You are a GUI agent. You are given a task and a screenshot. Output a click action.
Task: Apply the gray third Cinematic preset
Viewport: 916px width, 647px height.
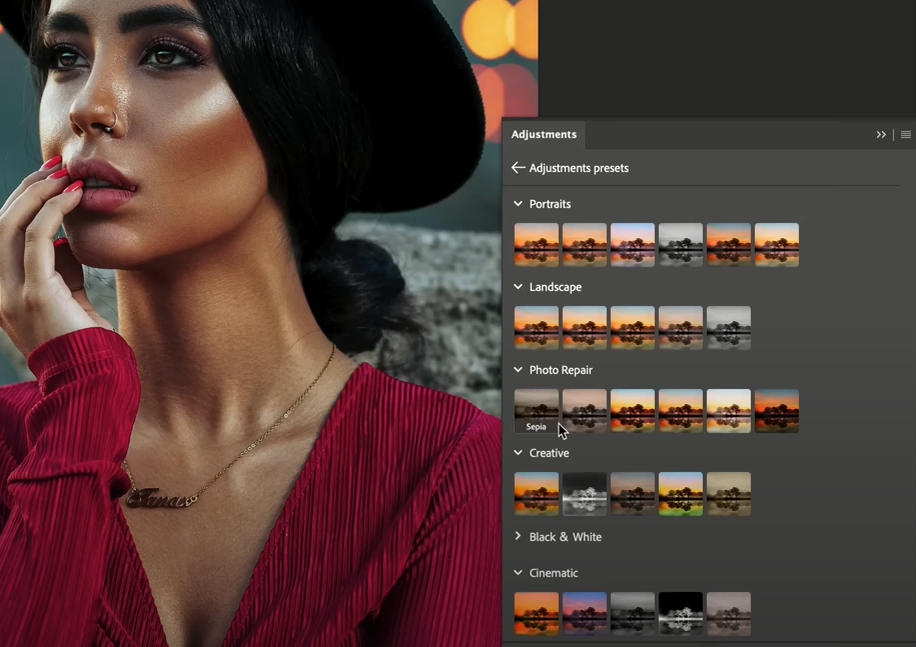(x=633, y=614)
